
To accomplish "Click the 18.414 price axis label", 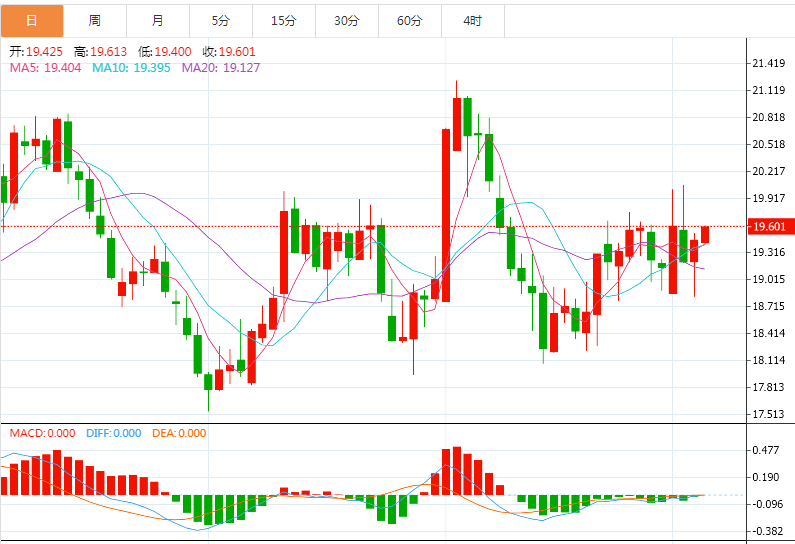I will (769, 333).
